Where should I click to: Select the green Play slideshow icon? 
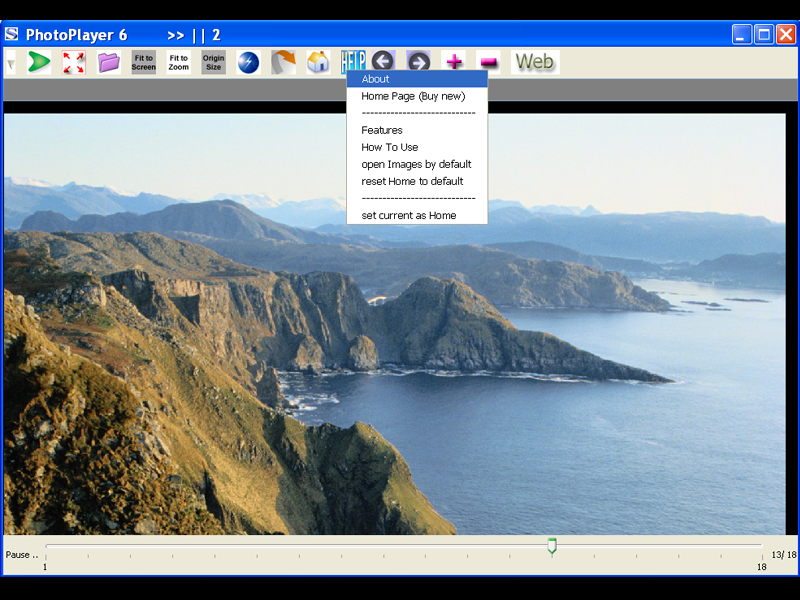coord(38,61)
